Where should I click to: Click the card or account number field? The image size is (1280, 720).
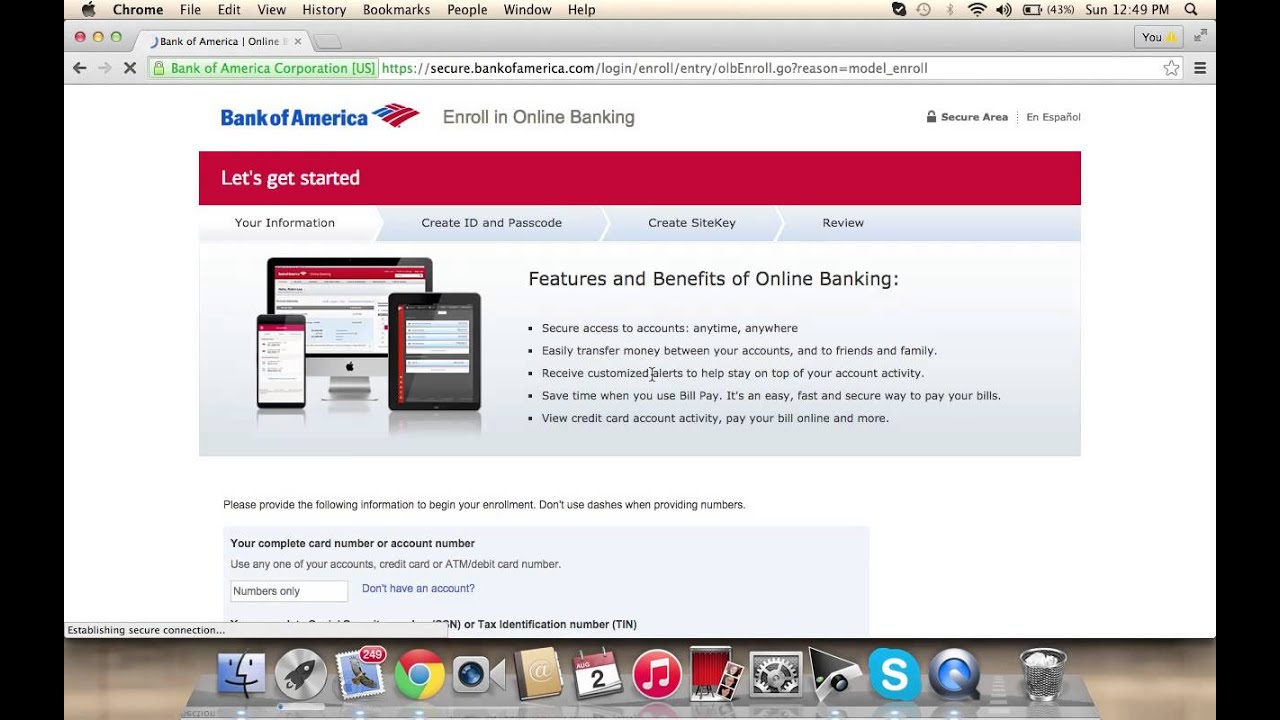tap(289, 591)
